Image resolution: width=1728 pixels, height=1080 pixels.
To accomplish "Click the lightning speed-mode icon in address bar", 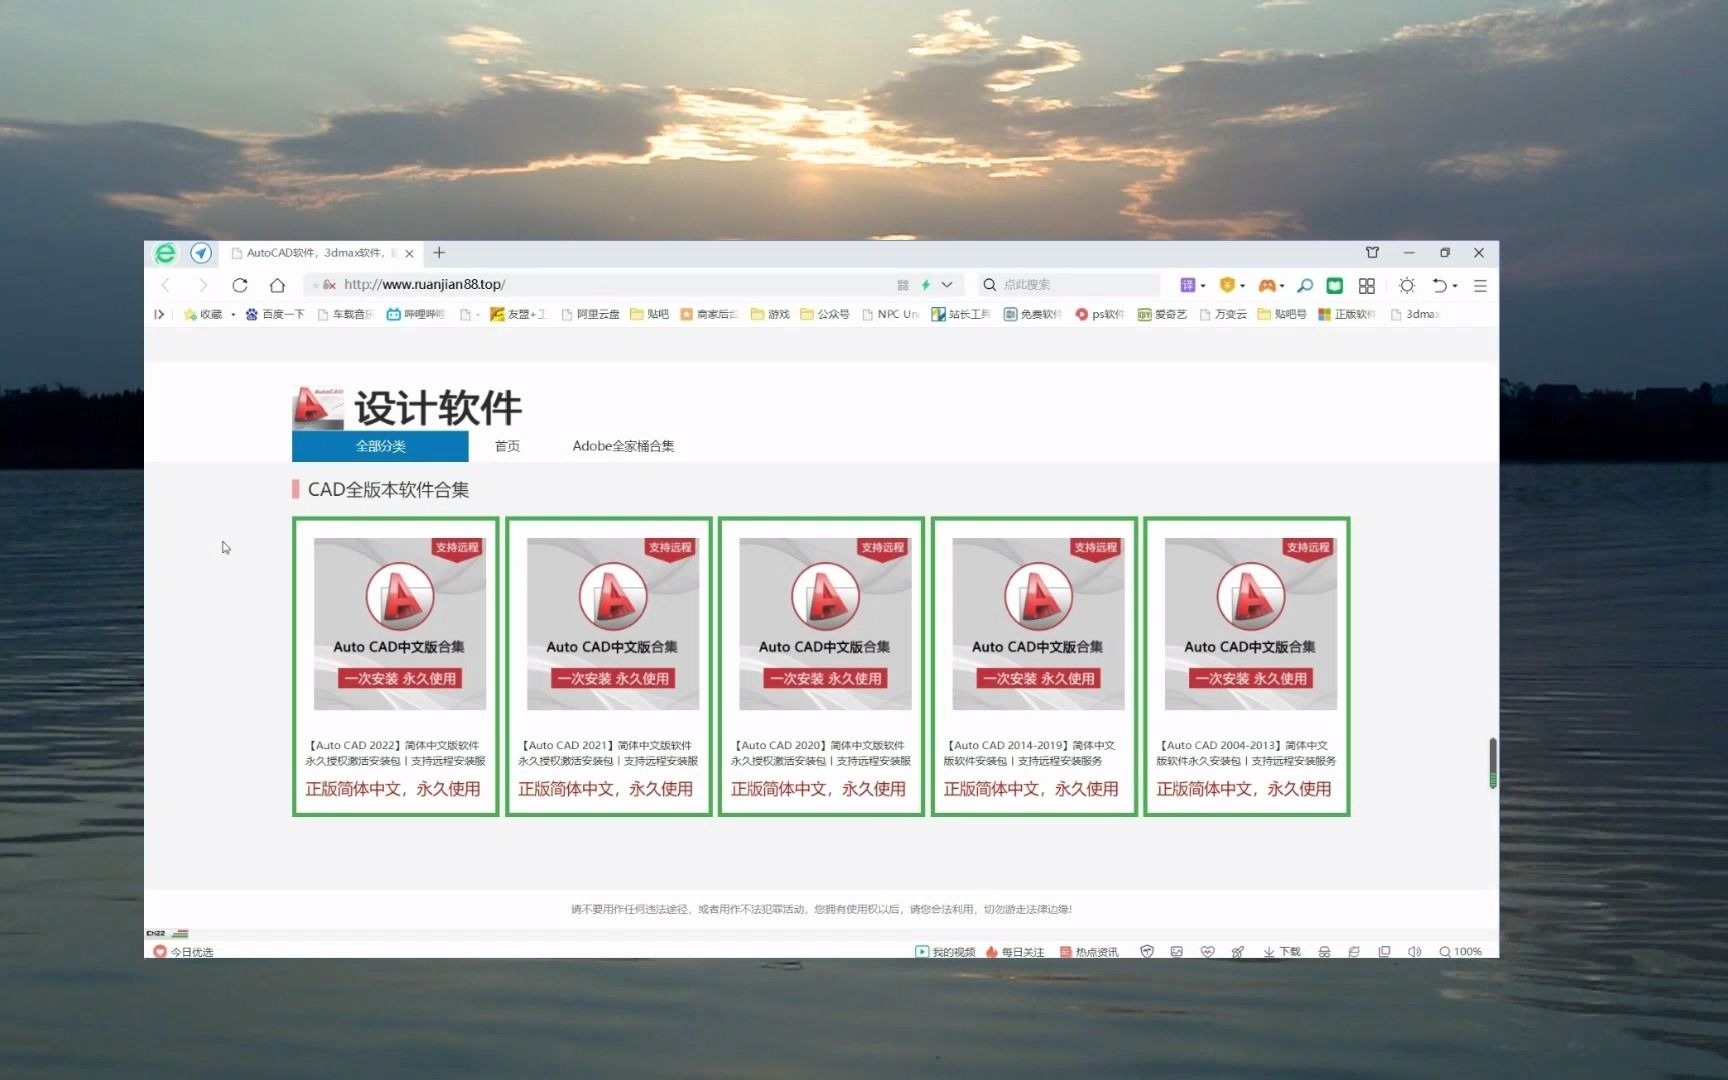I will pyautogui.click(x=925, y=285).
